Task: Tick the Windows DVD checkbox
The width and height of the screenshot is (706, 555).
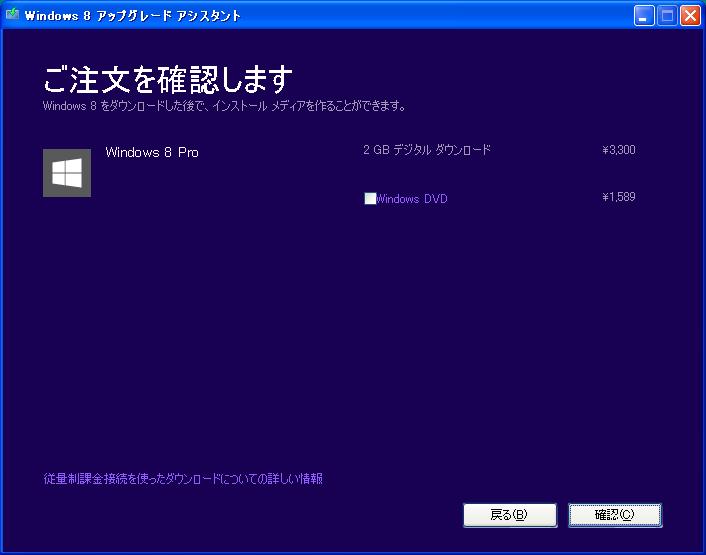Action: (370, 199)
